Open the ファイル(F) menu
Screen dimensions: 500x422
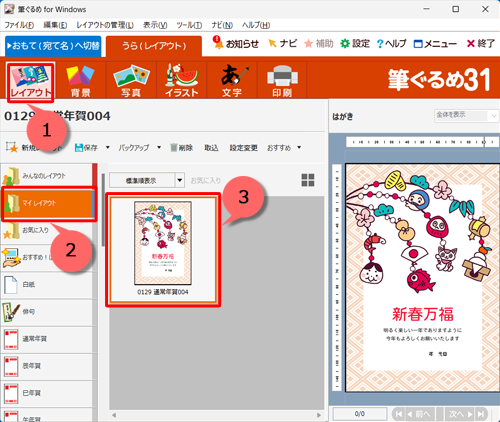click(19, 25)
